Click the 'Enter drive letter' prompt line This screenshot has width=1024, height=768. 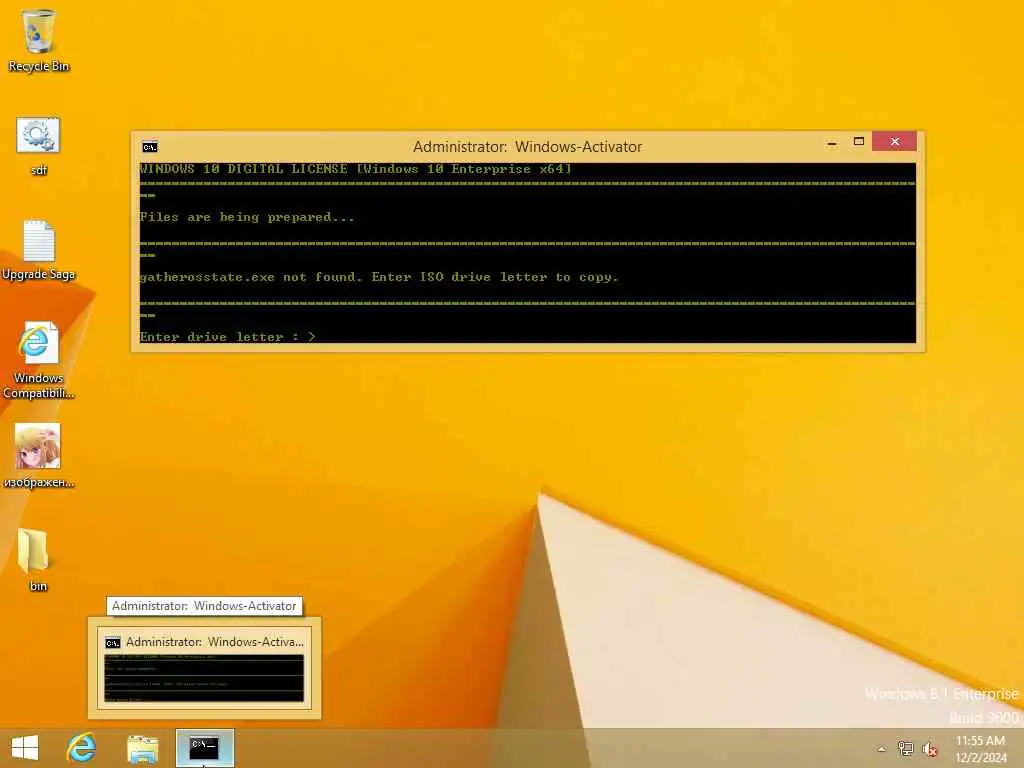[227, 337]
